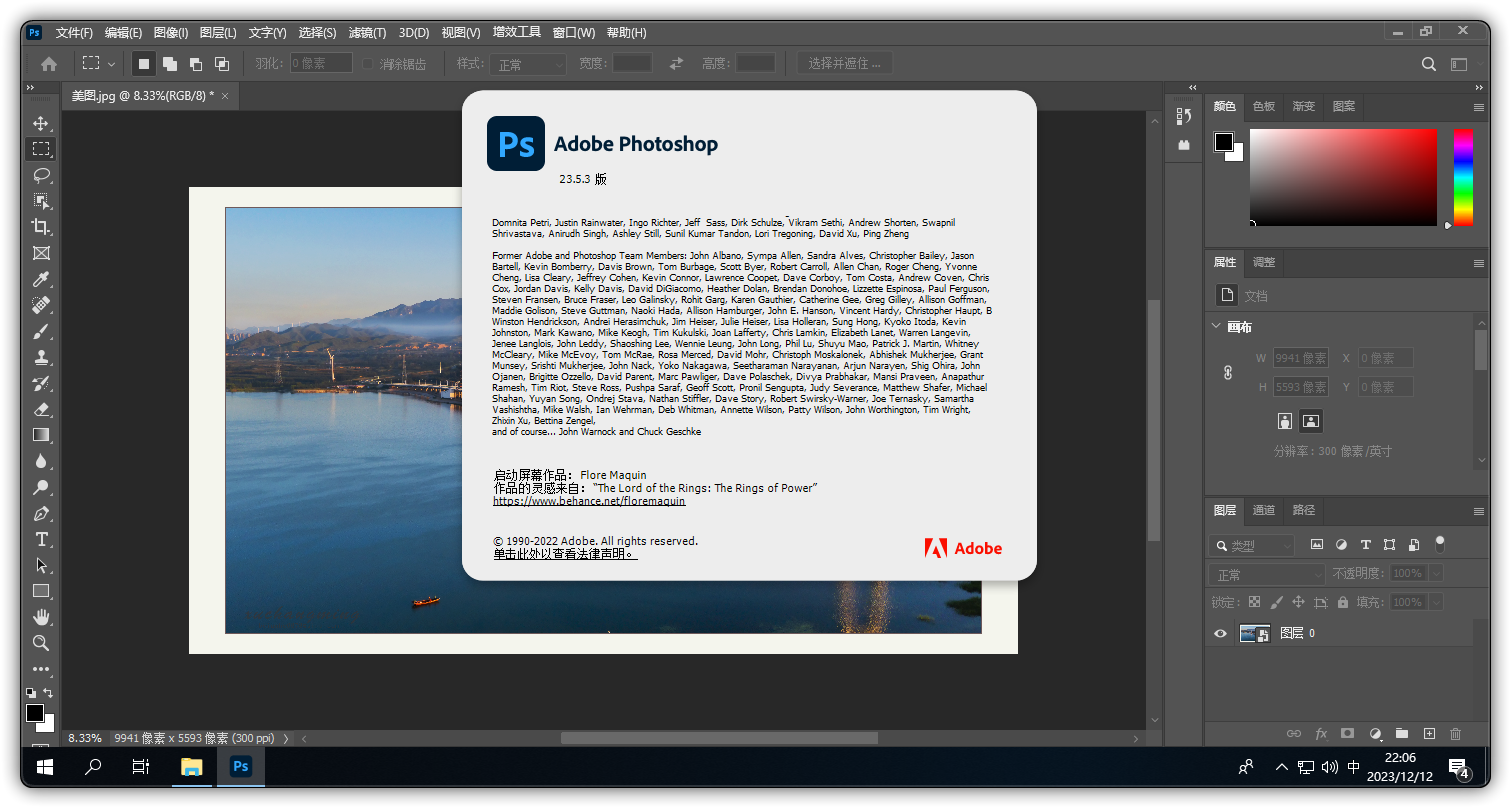Close the 美图.jpg document tab
1511x808 pixels.
tap(225, 96)
